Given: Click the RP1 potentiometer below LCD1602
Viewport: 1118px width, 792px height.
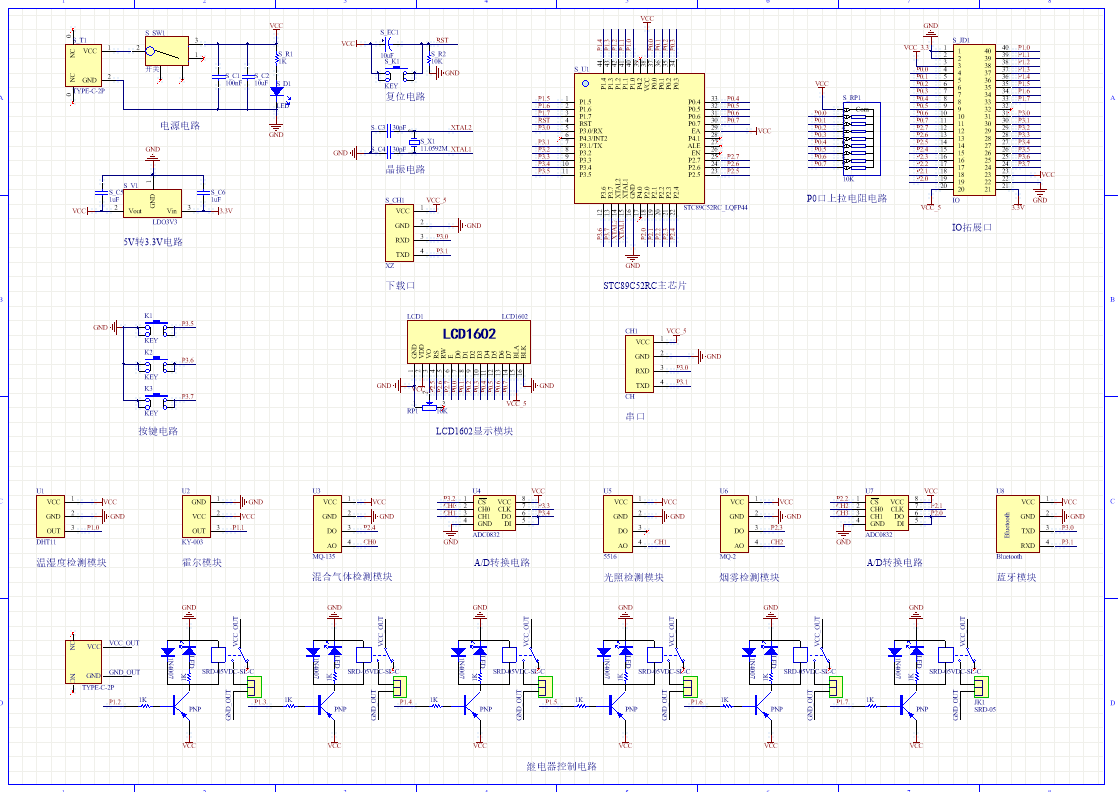Looking at the screenshot, I should pyautogui.click(x=429, y=406).
